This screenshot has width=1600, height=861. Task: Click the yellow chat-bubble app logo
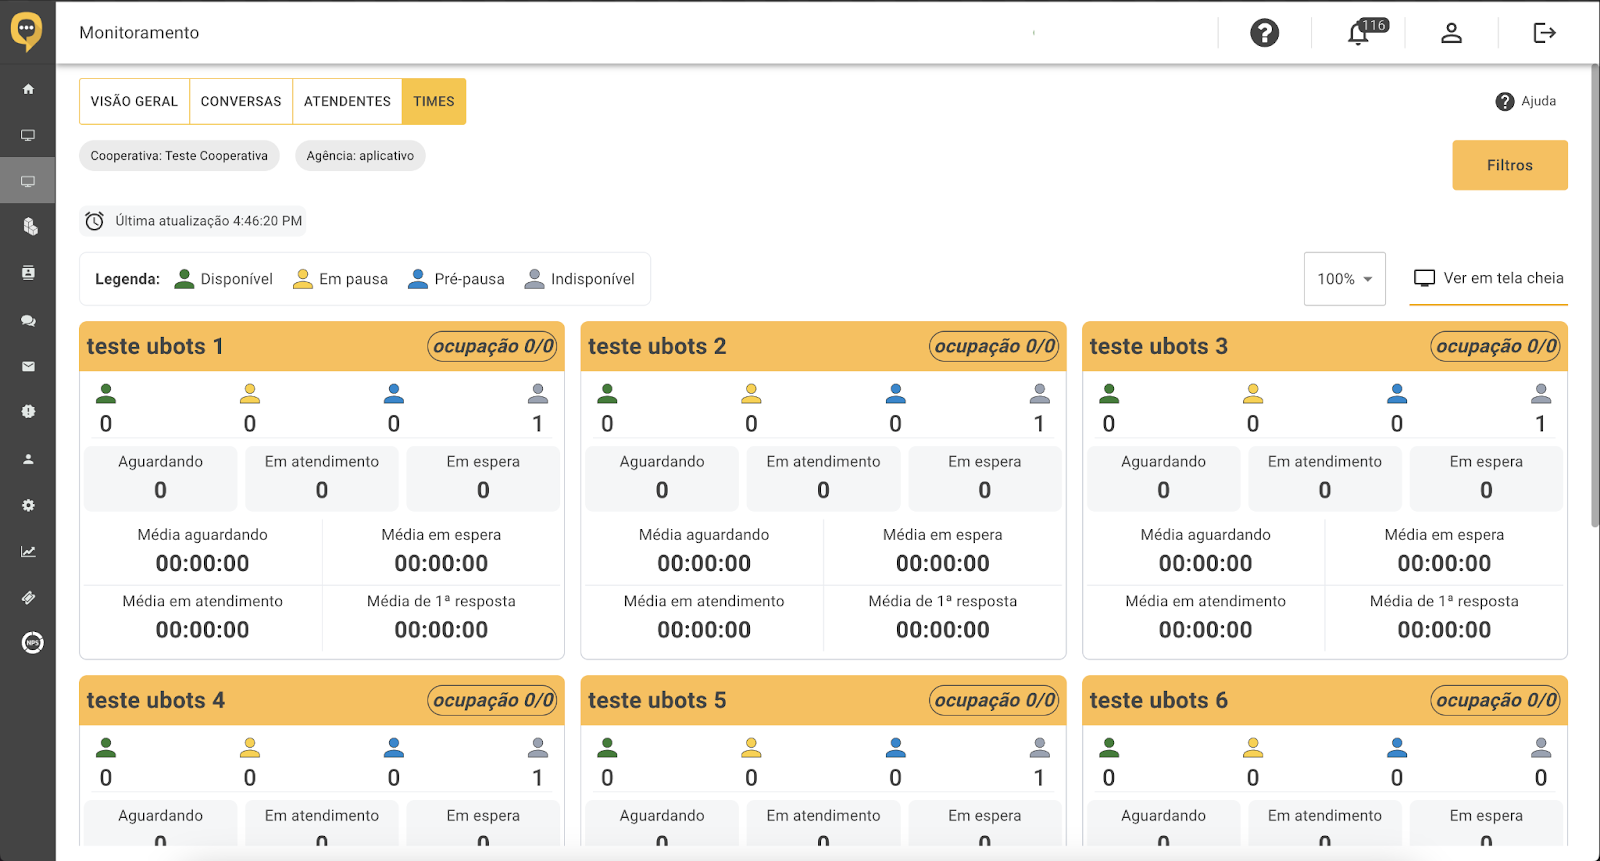pyautogui.click(x=27, y=31)
